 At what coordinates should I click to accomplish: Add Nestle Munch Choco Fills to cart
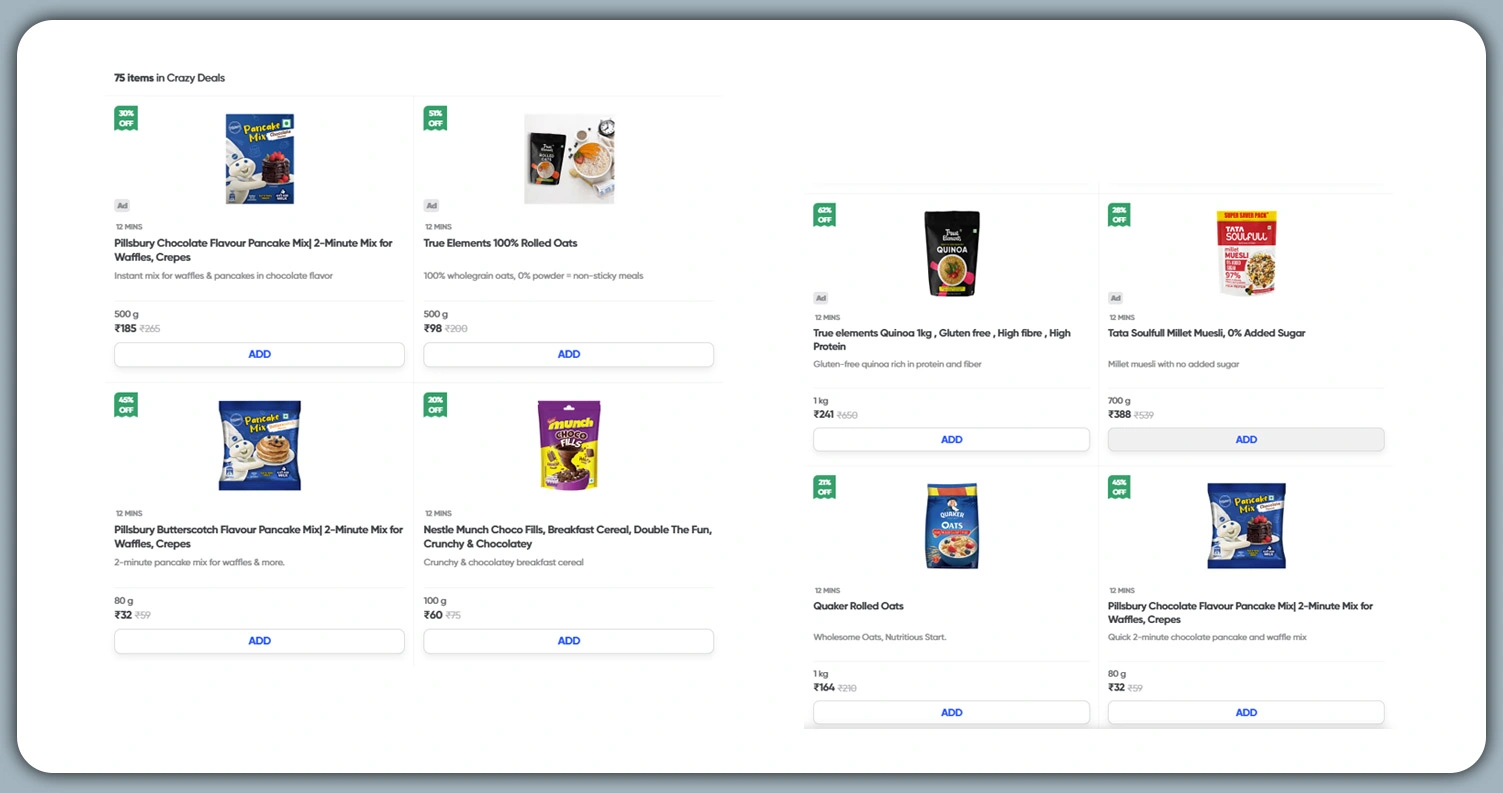pyautogui.click(x=568, y=640)
